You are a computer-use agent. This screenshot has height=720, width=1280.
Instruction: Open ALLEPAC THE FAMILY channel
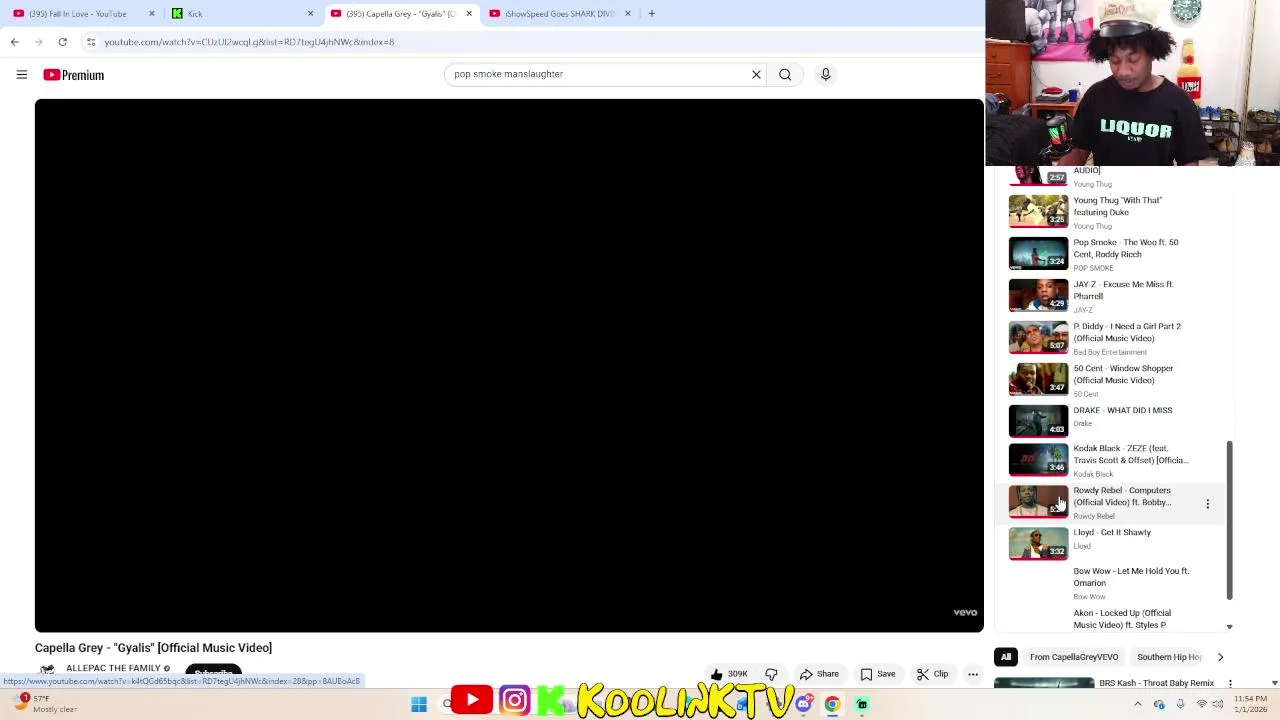click(113, 668)
